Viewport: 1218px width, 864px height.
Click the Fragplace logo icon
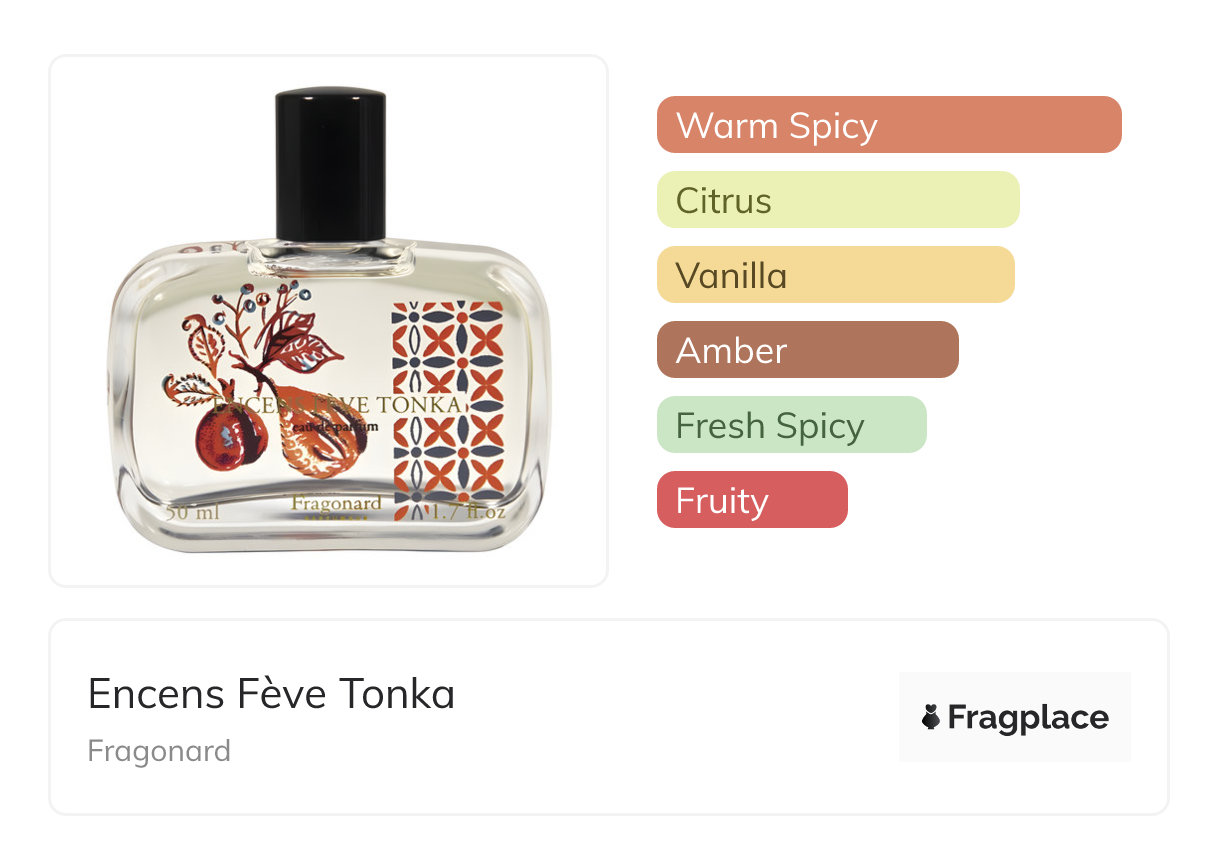click(x=931, y=717)
